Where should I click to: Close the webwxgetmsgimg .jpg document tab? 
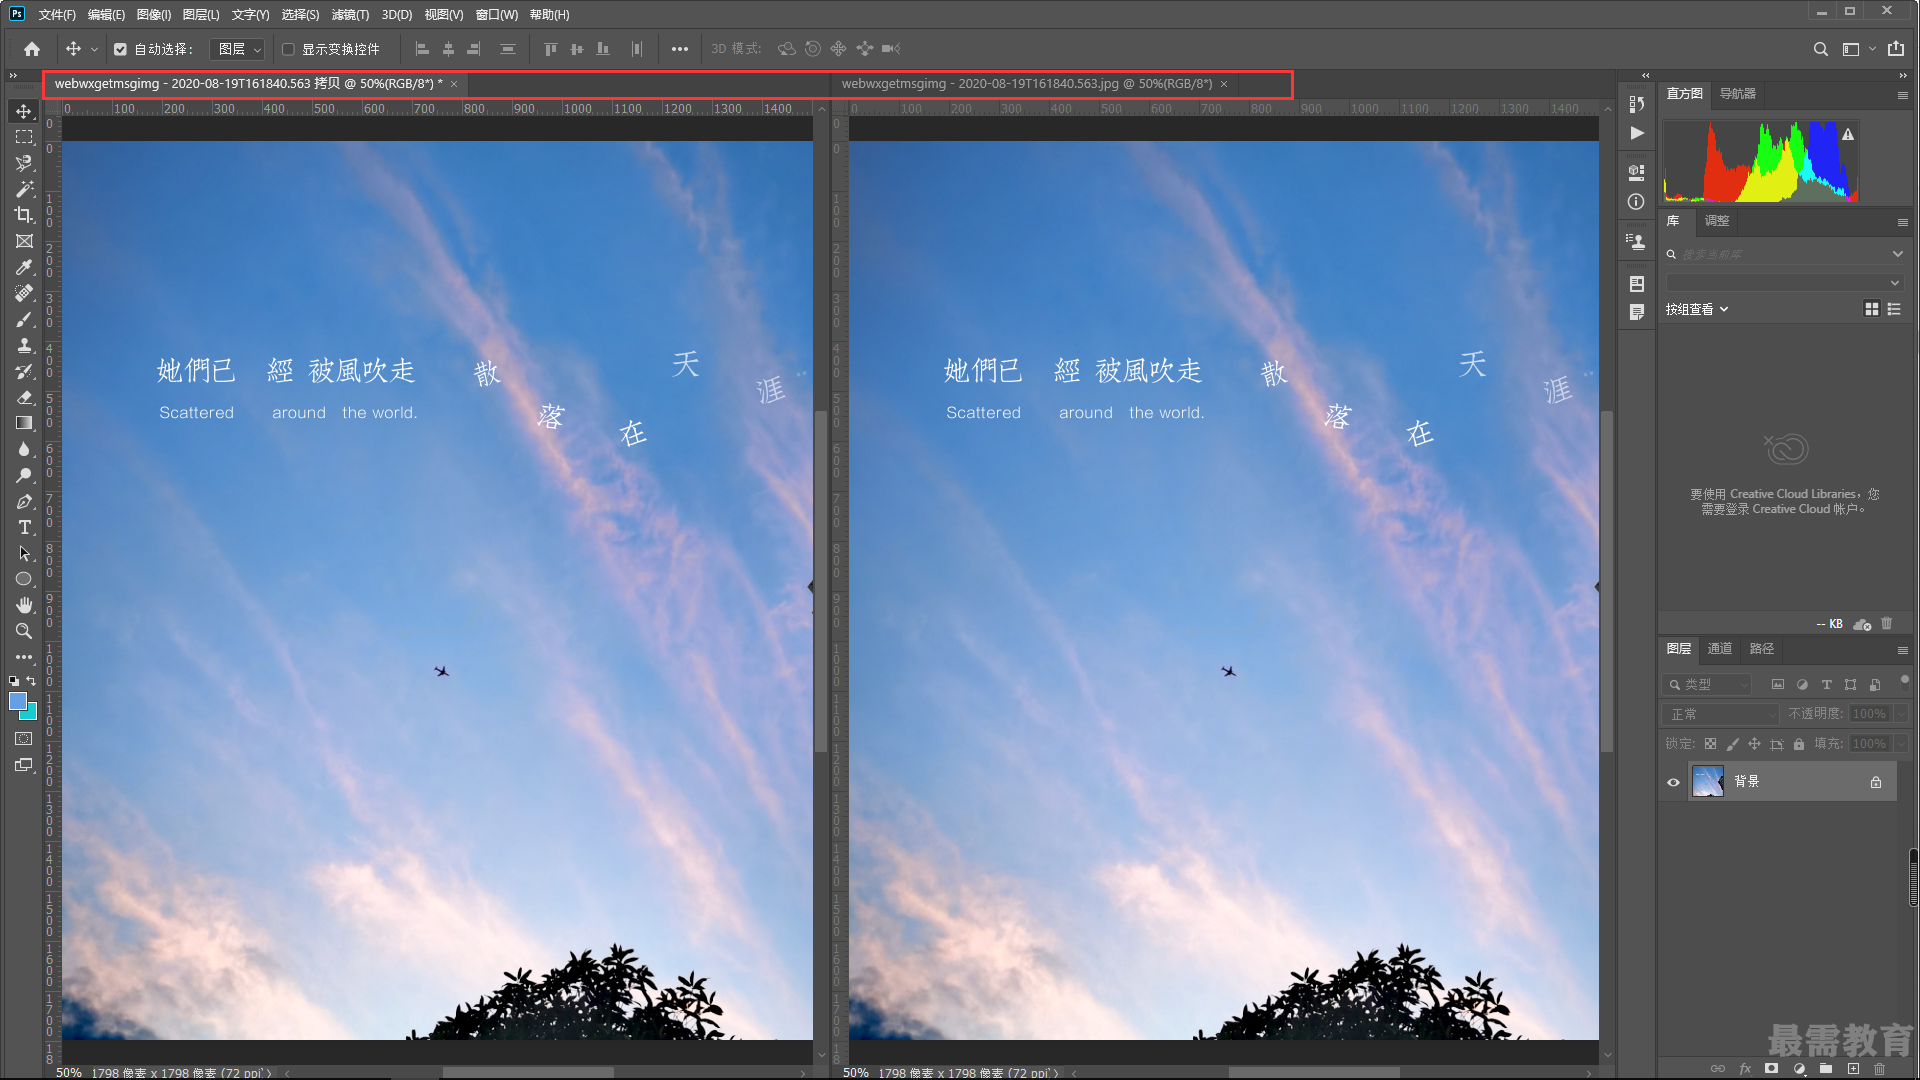coord(1224,84)
